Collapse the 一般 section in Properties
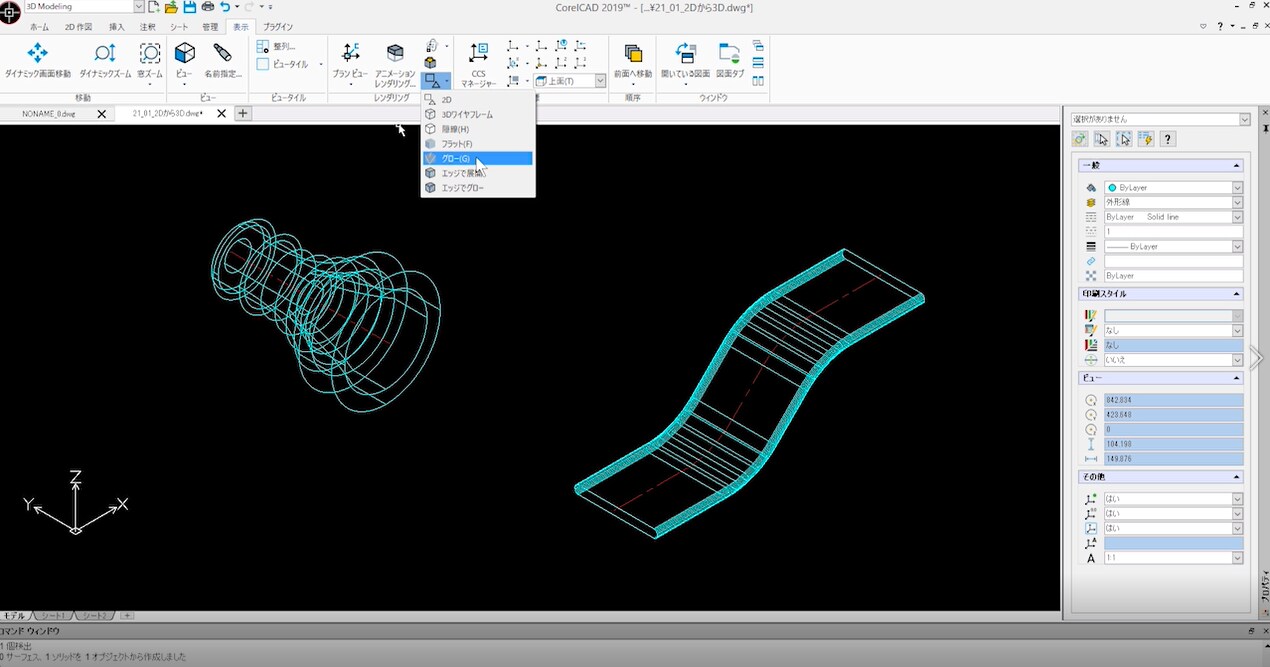1270x667 pixels. tap(1237, 166)
